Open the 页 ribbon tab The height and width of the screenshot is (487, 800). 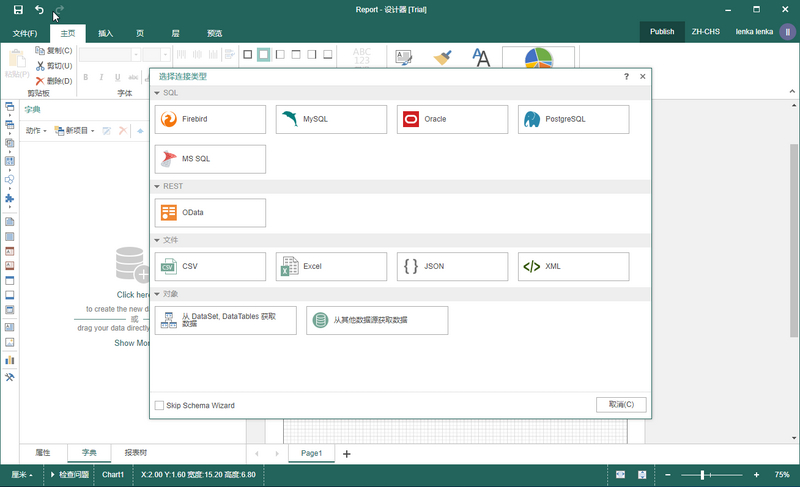(140, 34)
